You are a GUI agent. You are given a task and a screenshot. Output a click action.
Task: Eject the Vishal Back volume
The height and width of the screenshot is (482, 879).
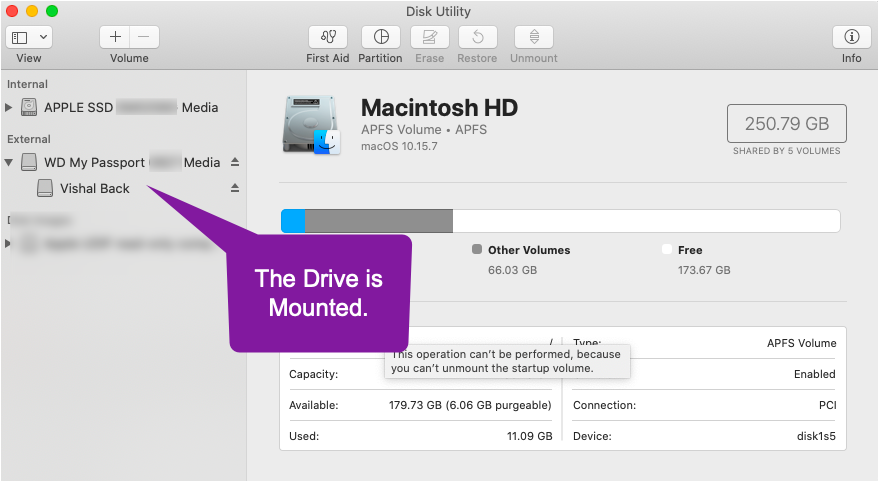click(x=235, y=188)
